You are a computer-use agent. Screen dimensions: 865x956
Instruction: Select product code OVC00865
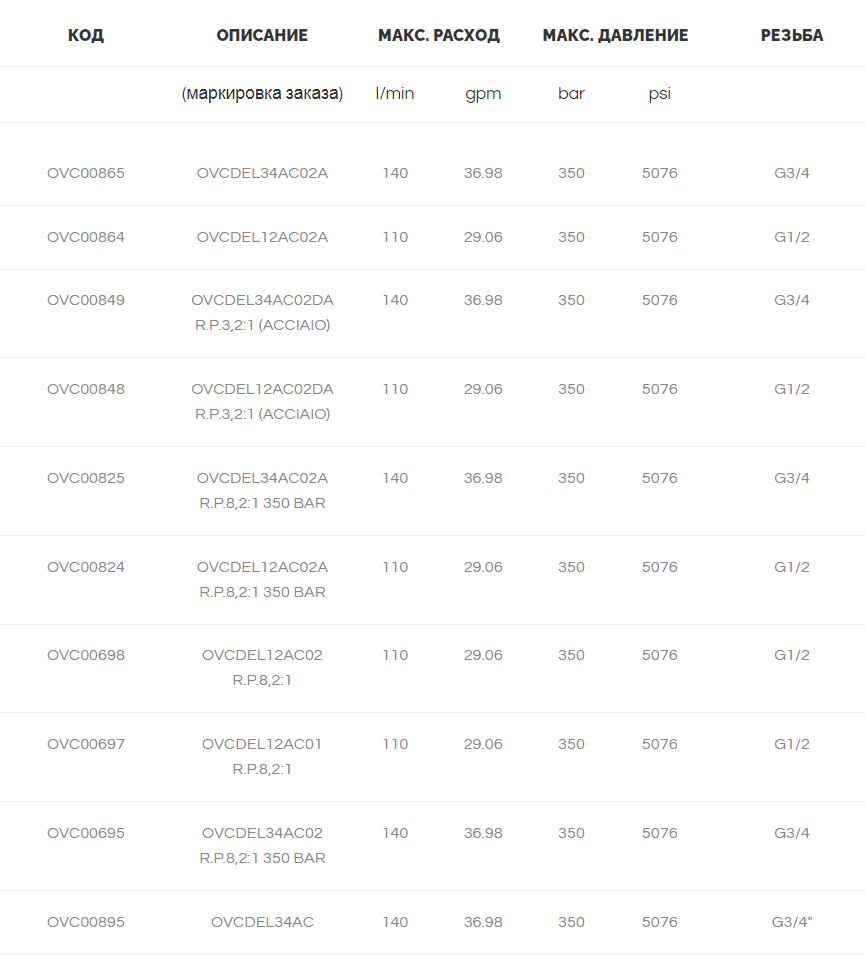86,173
